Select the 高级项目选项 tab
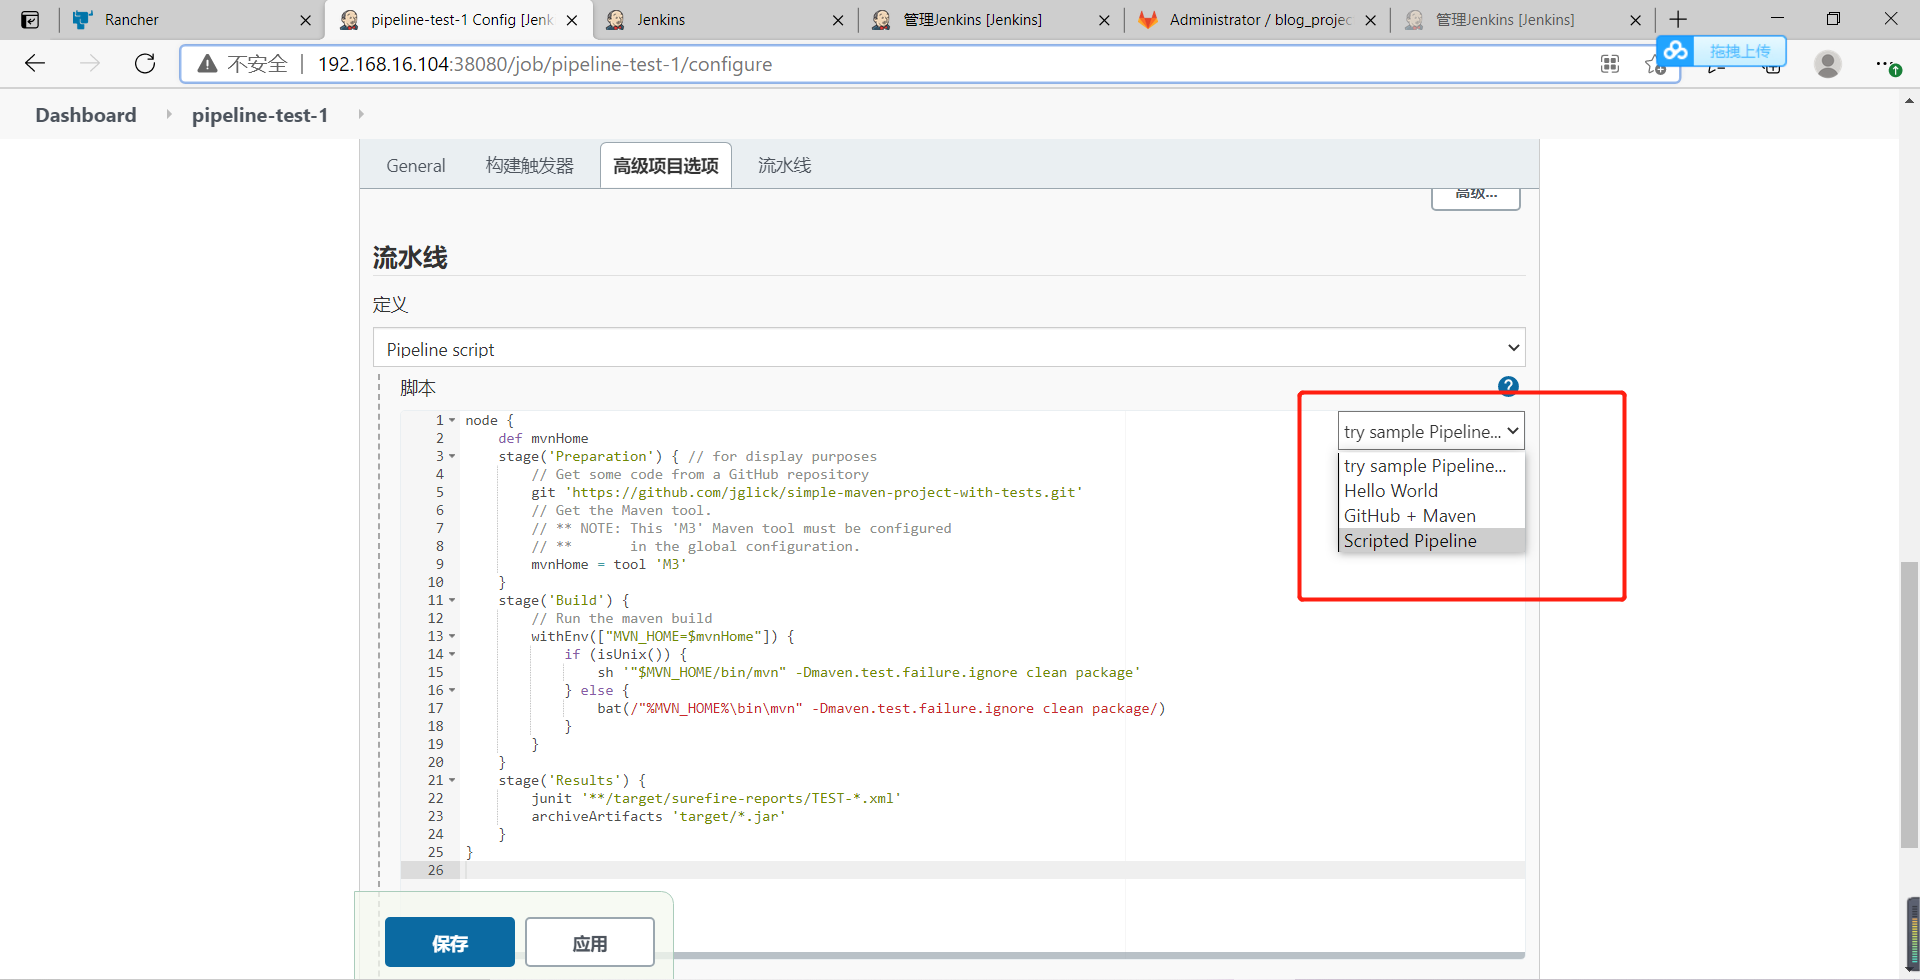The image size is (1920, 980). 666,166
